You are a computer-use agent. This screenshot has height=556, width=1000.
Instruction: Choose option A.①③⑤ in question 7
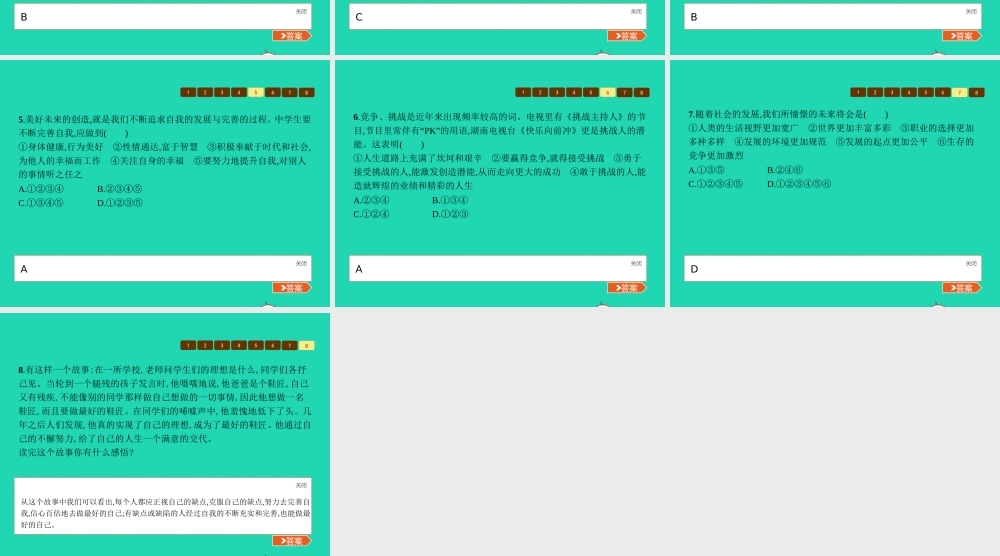(x=706, y=170)
